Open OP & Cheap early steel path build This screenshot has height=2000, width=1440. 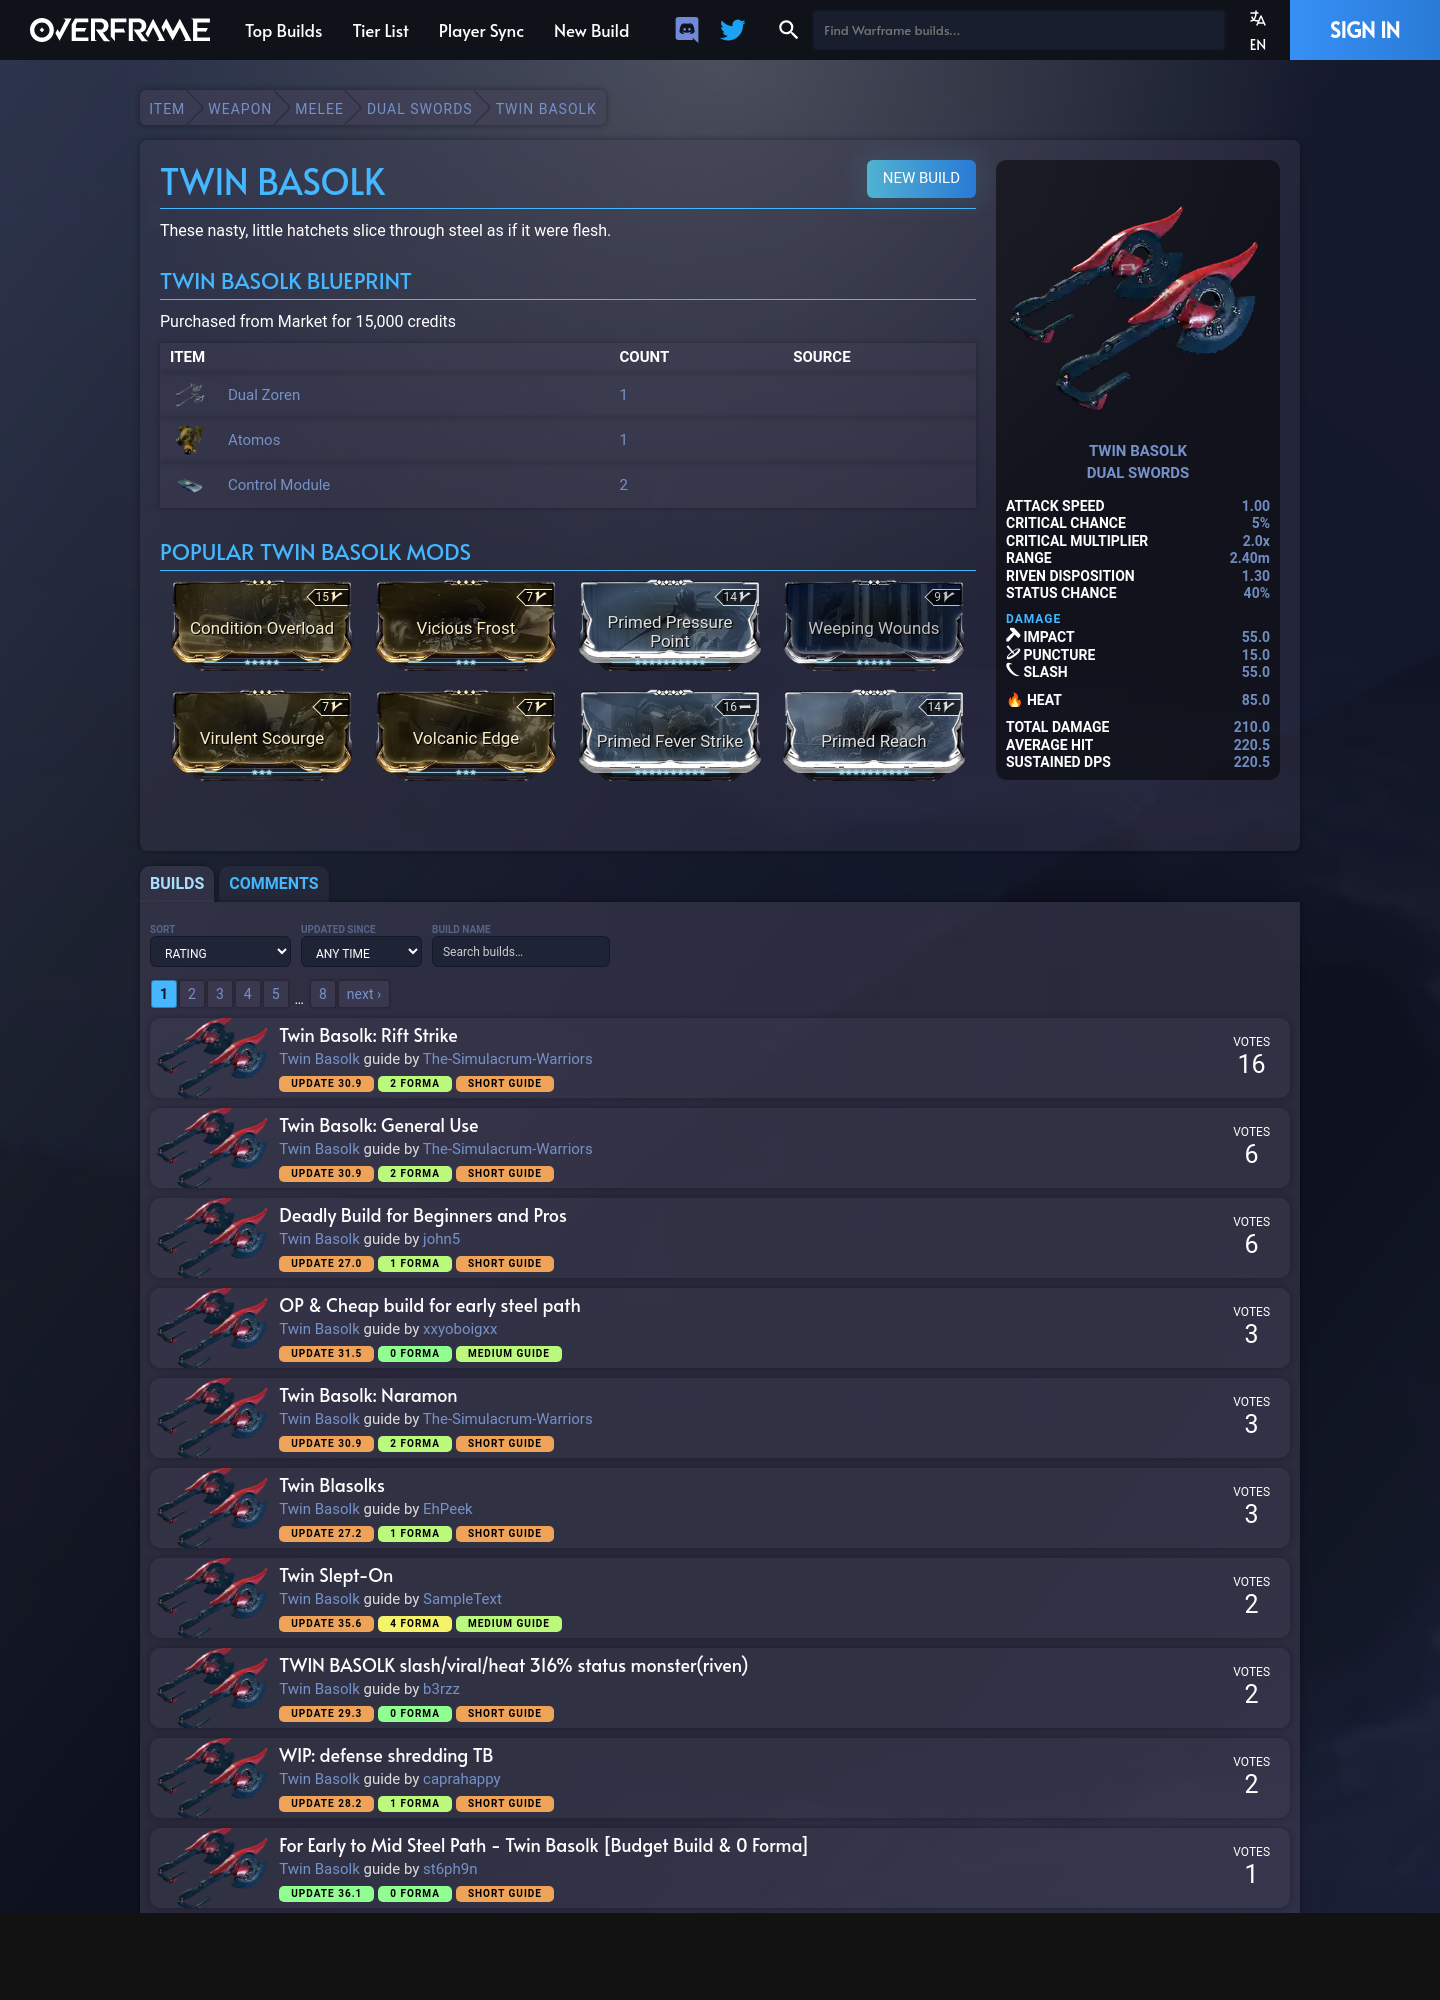(x=430, y=1306)
